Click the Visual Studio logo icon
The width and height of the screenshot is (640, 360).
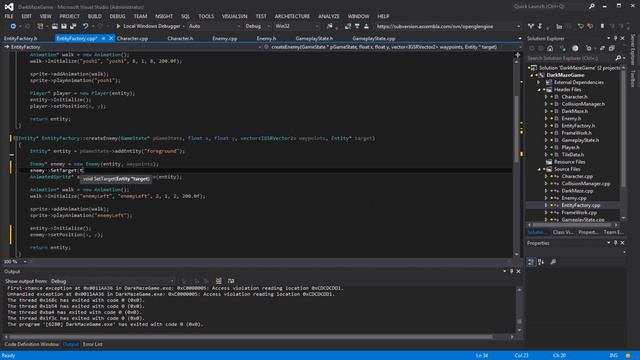click(x=9, y=7)
